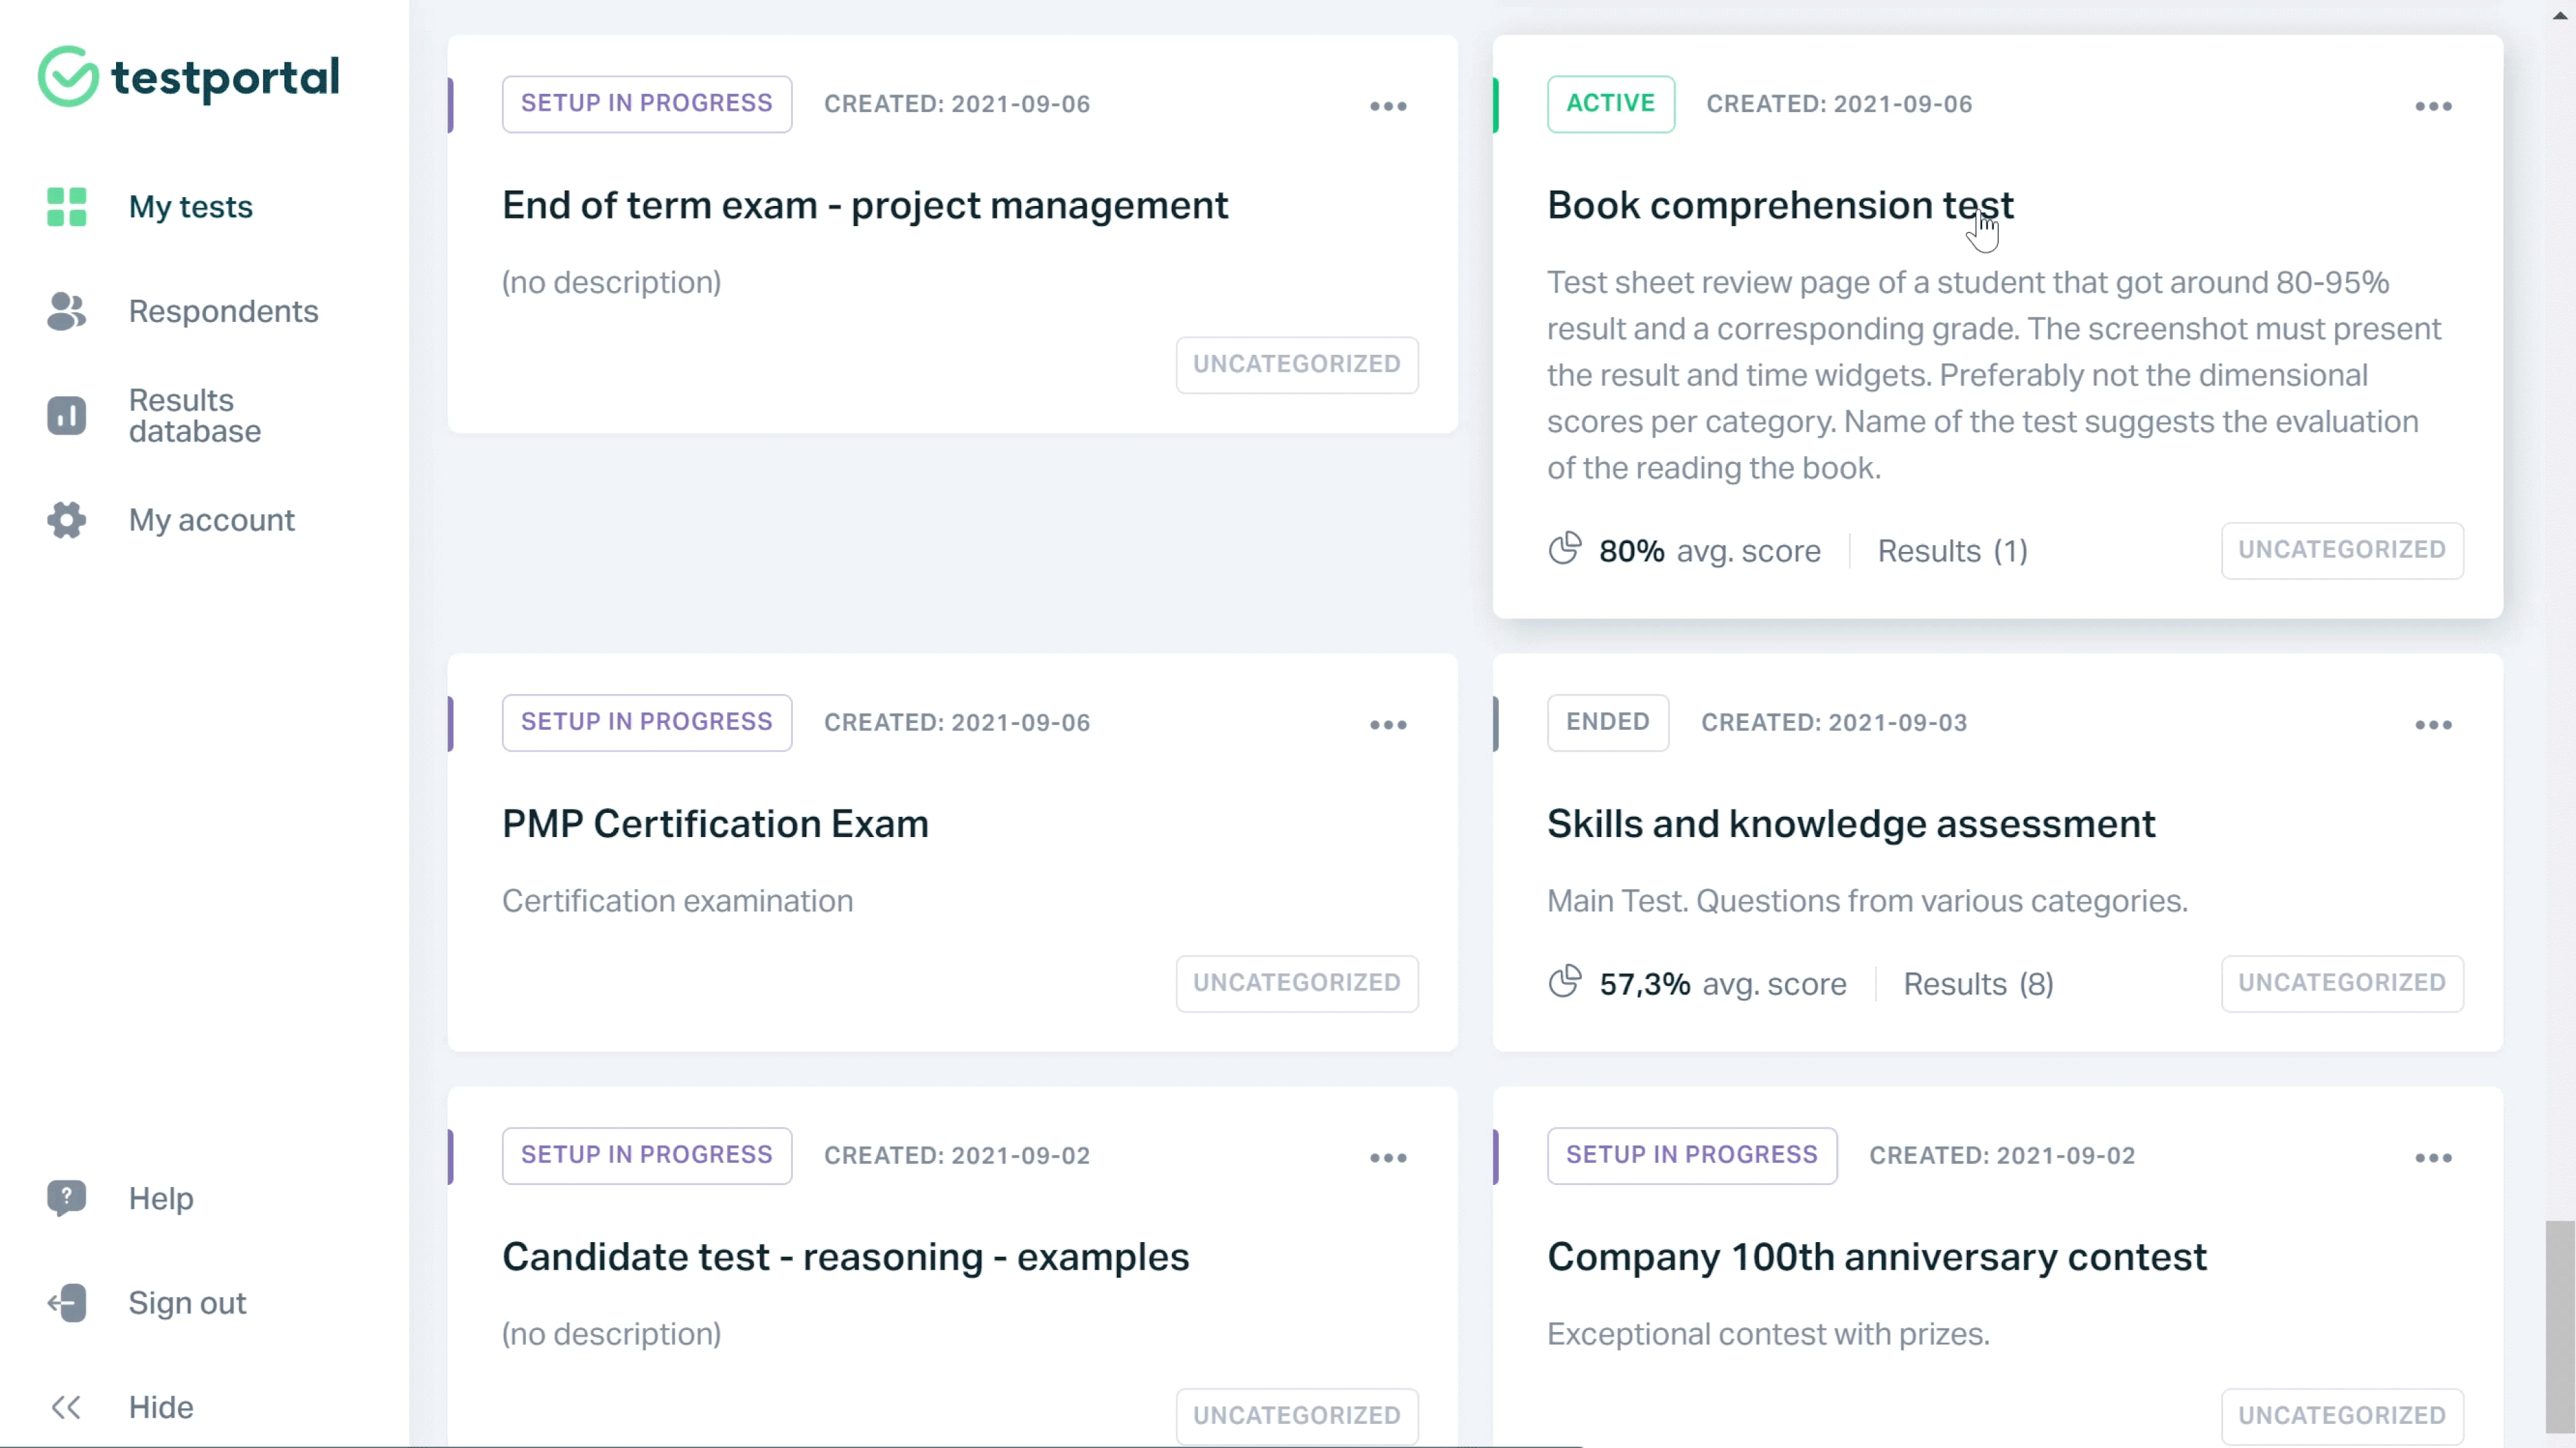Open Company 100th anniversary contest card title
Image resolution: width=2576 pixels, height=1448 pixels.
click(1876, 1257)
